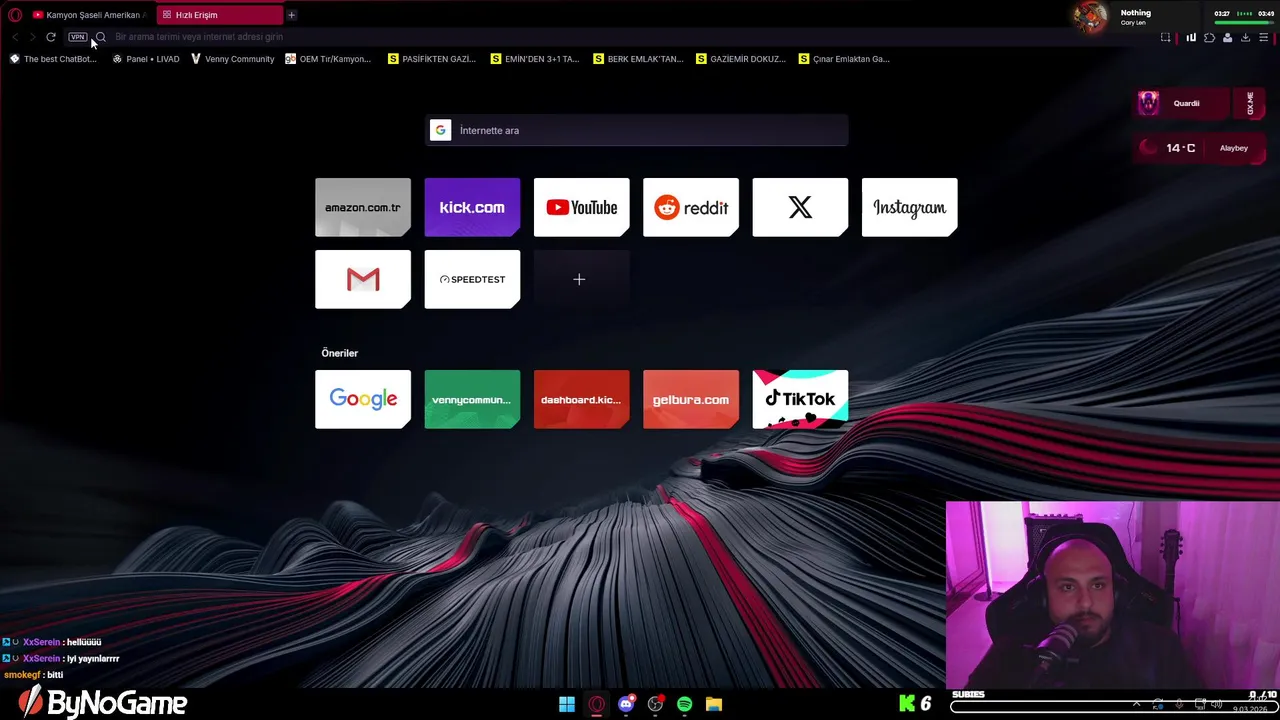
Task: Open PASİFİKTEN GAZİ bookmark
Action: [432, 59]
